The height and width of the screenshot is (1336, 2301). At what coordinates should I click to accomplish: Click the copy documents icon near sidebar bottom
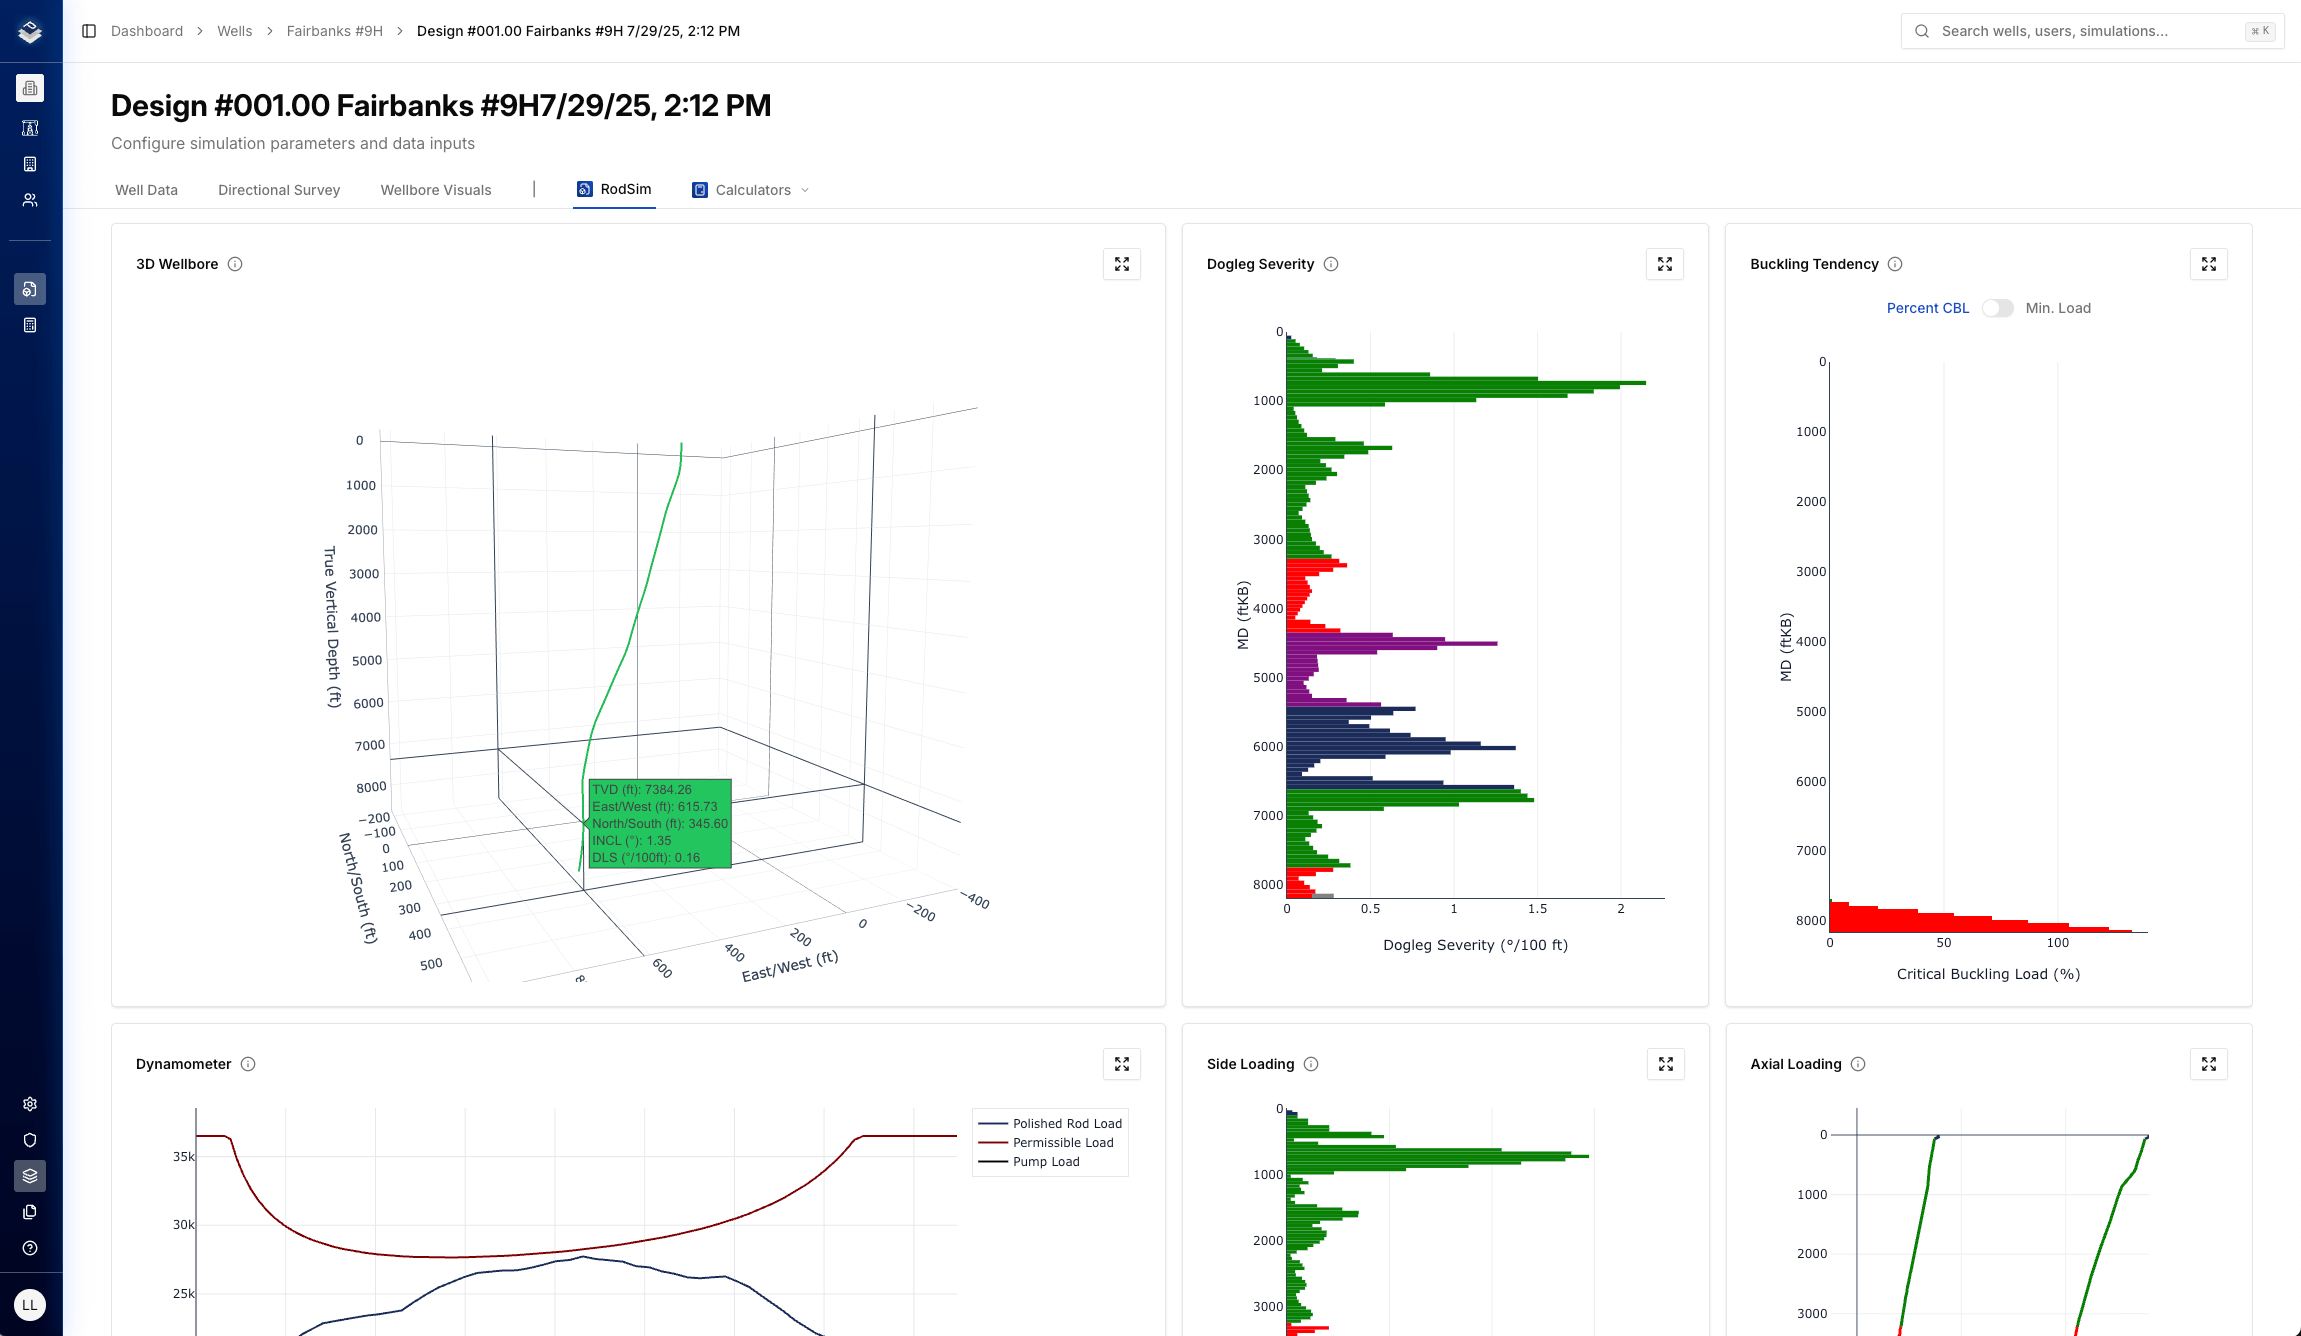coord(30,1212)
